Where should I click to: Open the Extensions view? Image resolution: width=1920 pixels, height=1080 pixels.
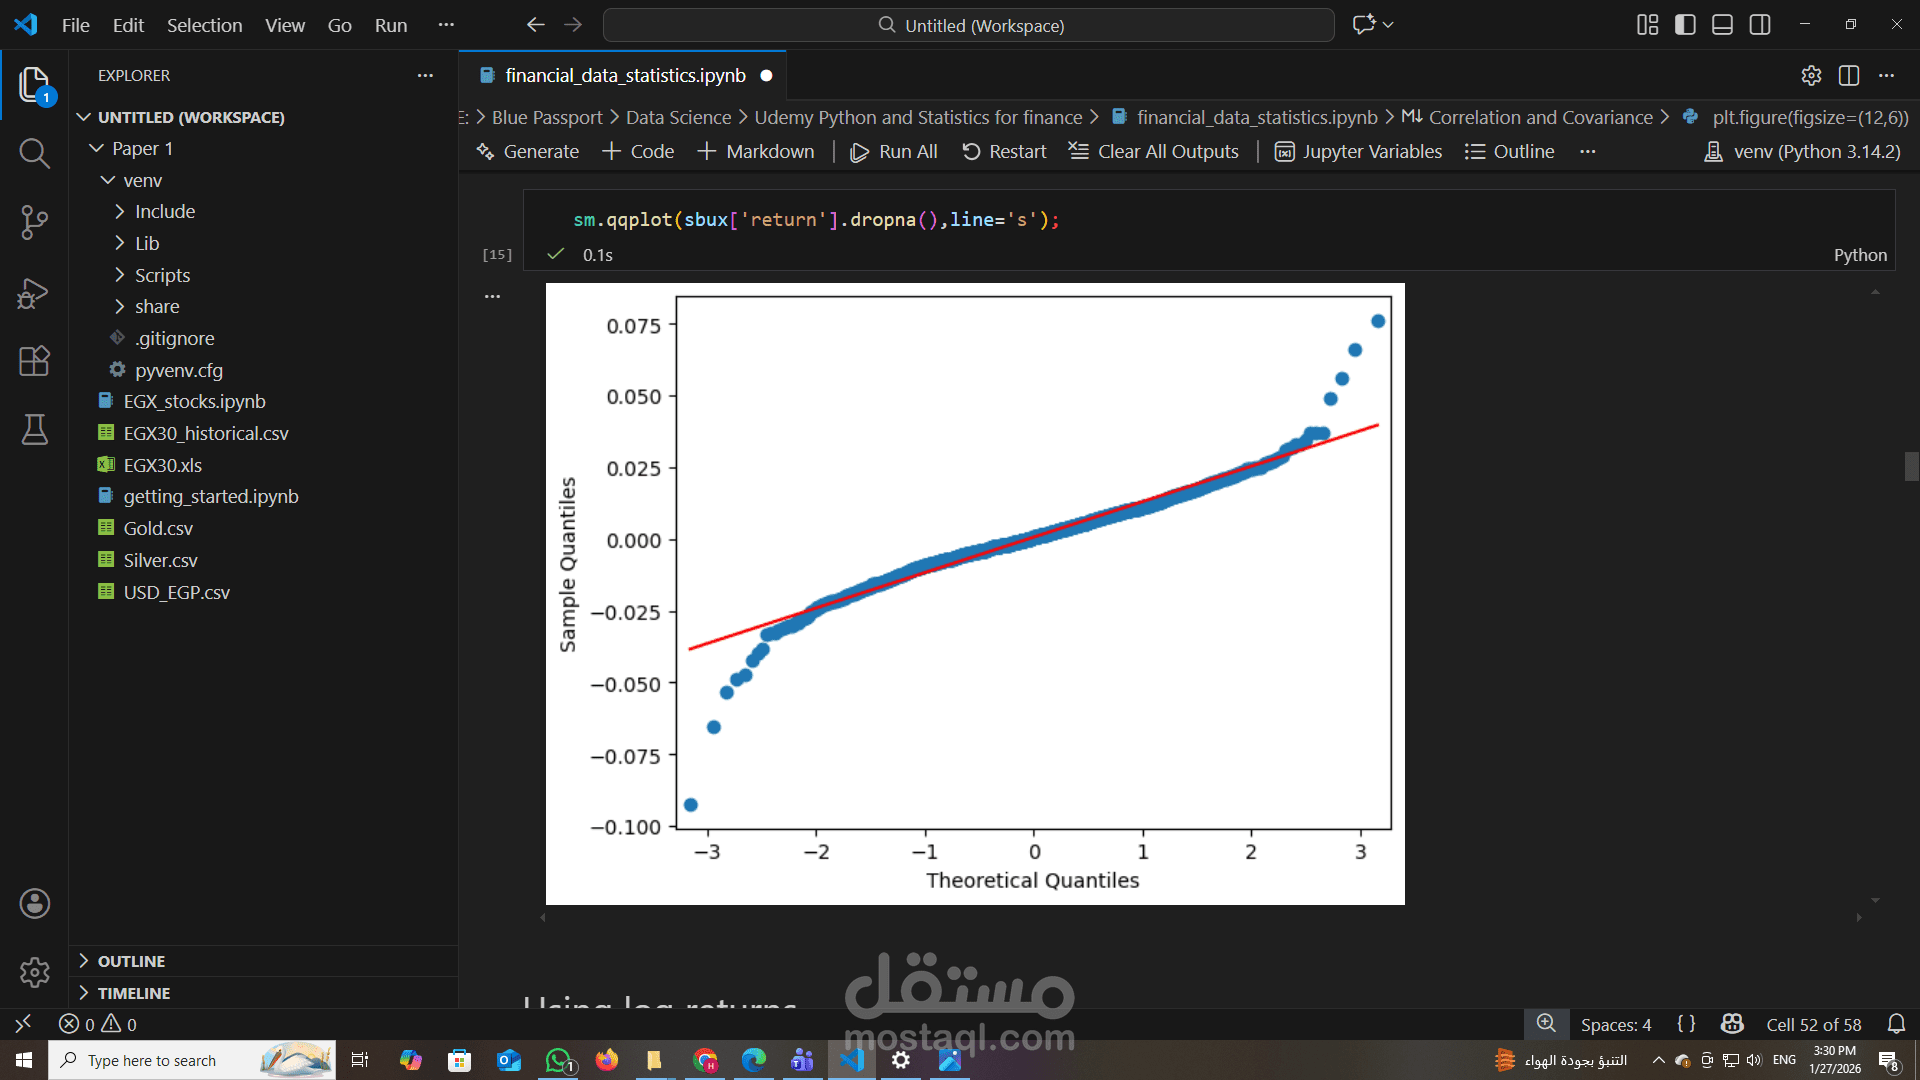tap(34, 361)
